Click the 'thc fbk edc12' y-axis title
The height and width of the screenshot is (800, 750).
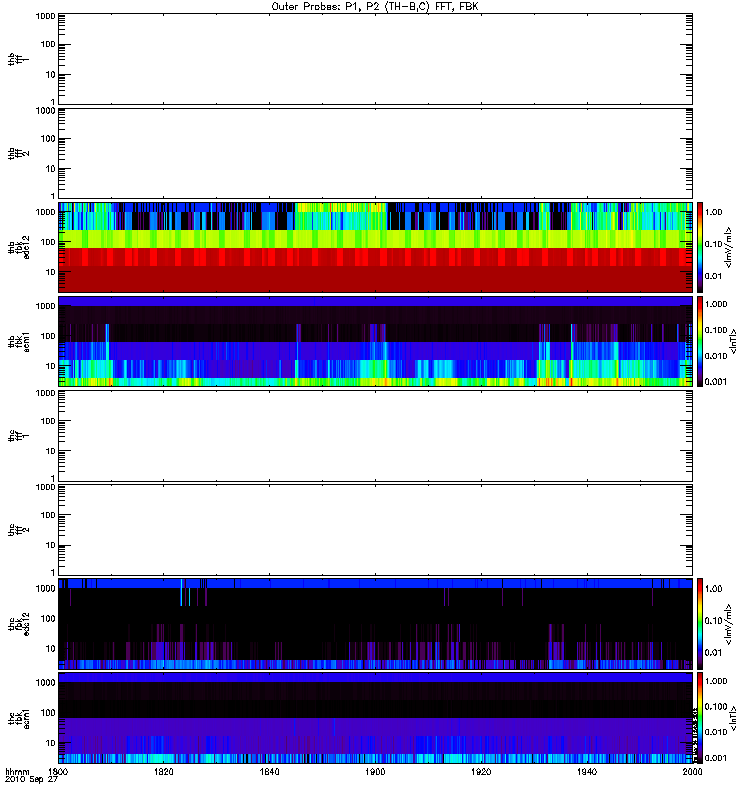click(x=18, y=624)
